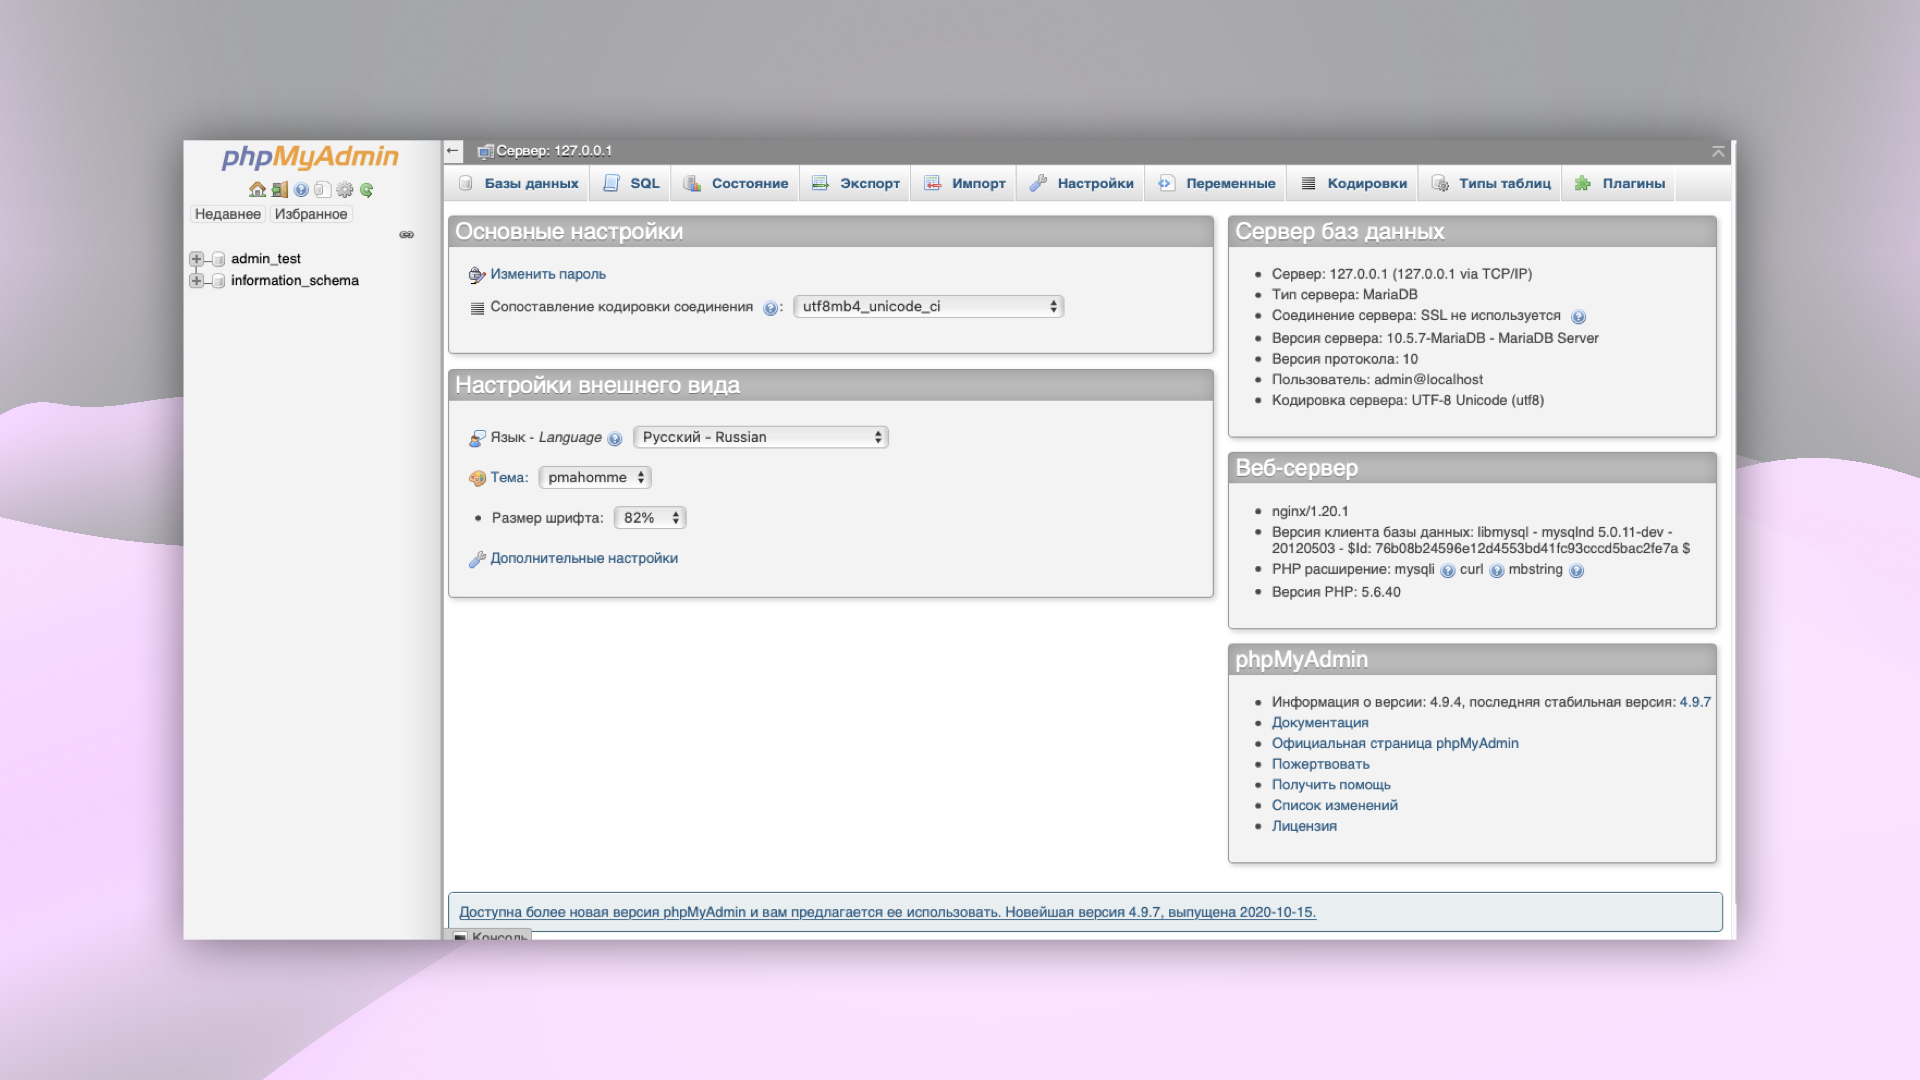Open Дополнительные настройки
Image resolution: width=1920 pixels, height=1080 pixels.
583,558
